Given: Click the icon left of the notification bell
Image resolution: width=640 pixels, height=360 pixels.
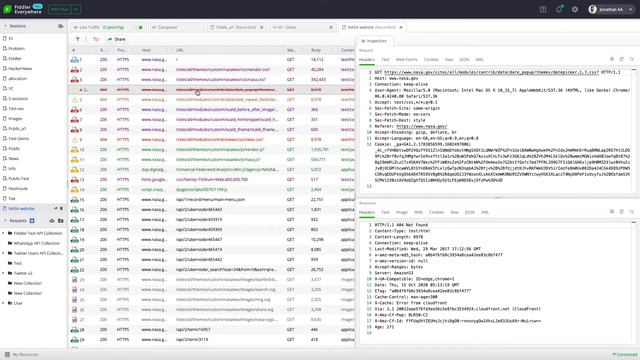Looking at the screenshot, I should pyautogui.click(x=542, y=9).
